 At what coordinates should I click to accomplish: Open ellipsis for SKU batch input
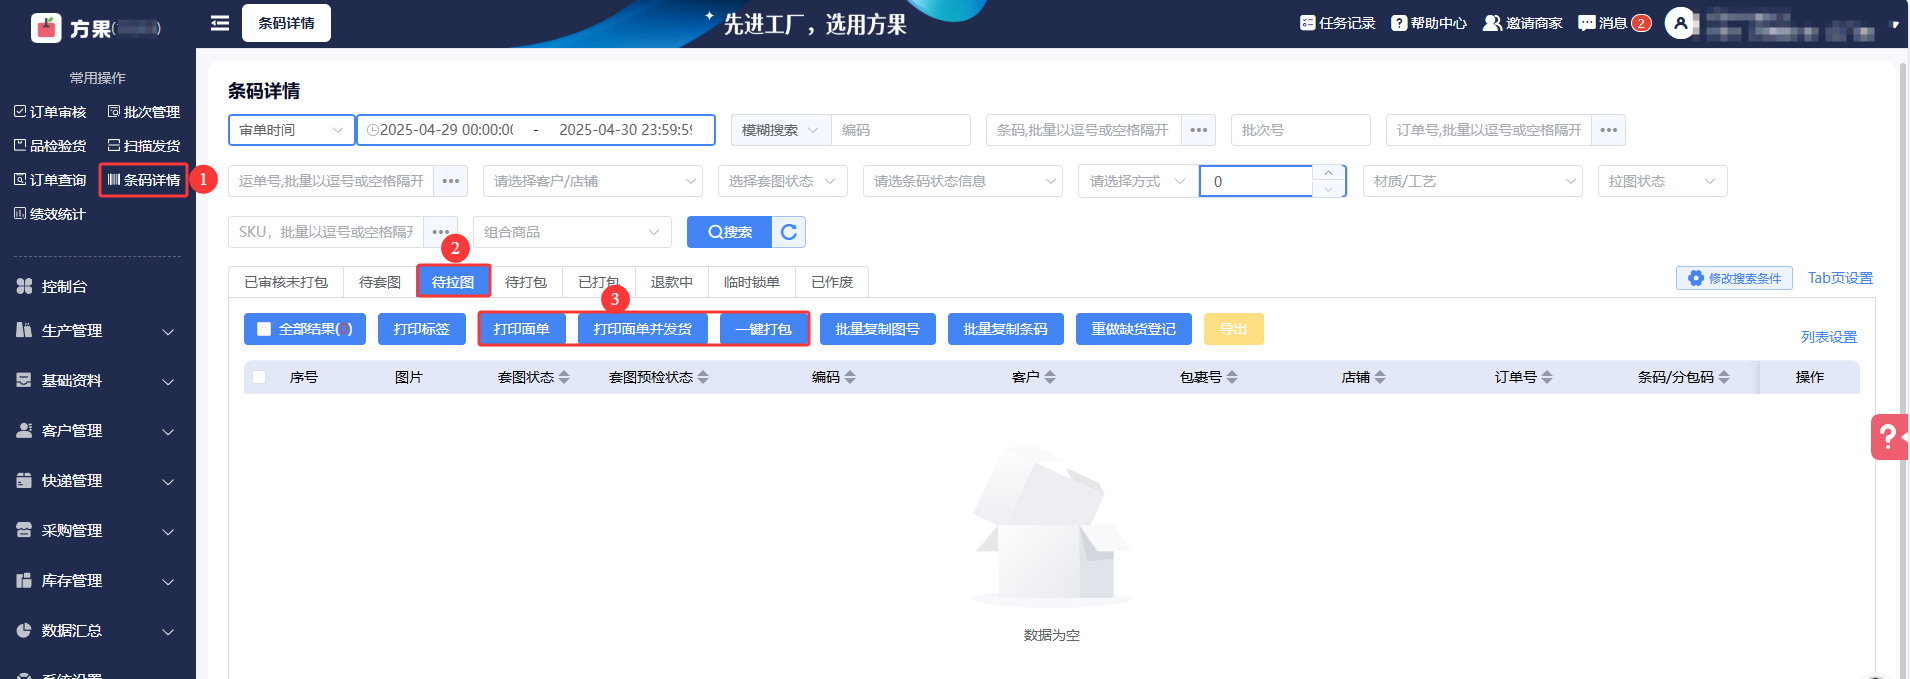[440, 232]
